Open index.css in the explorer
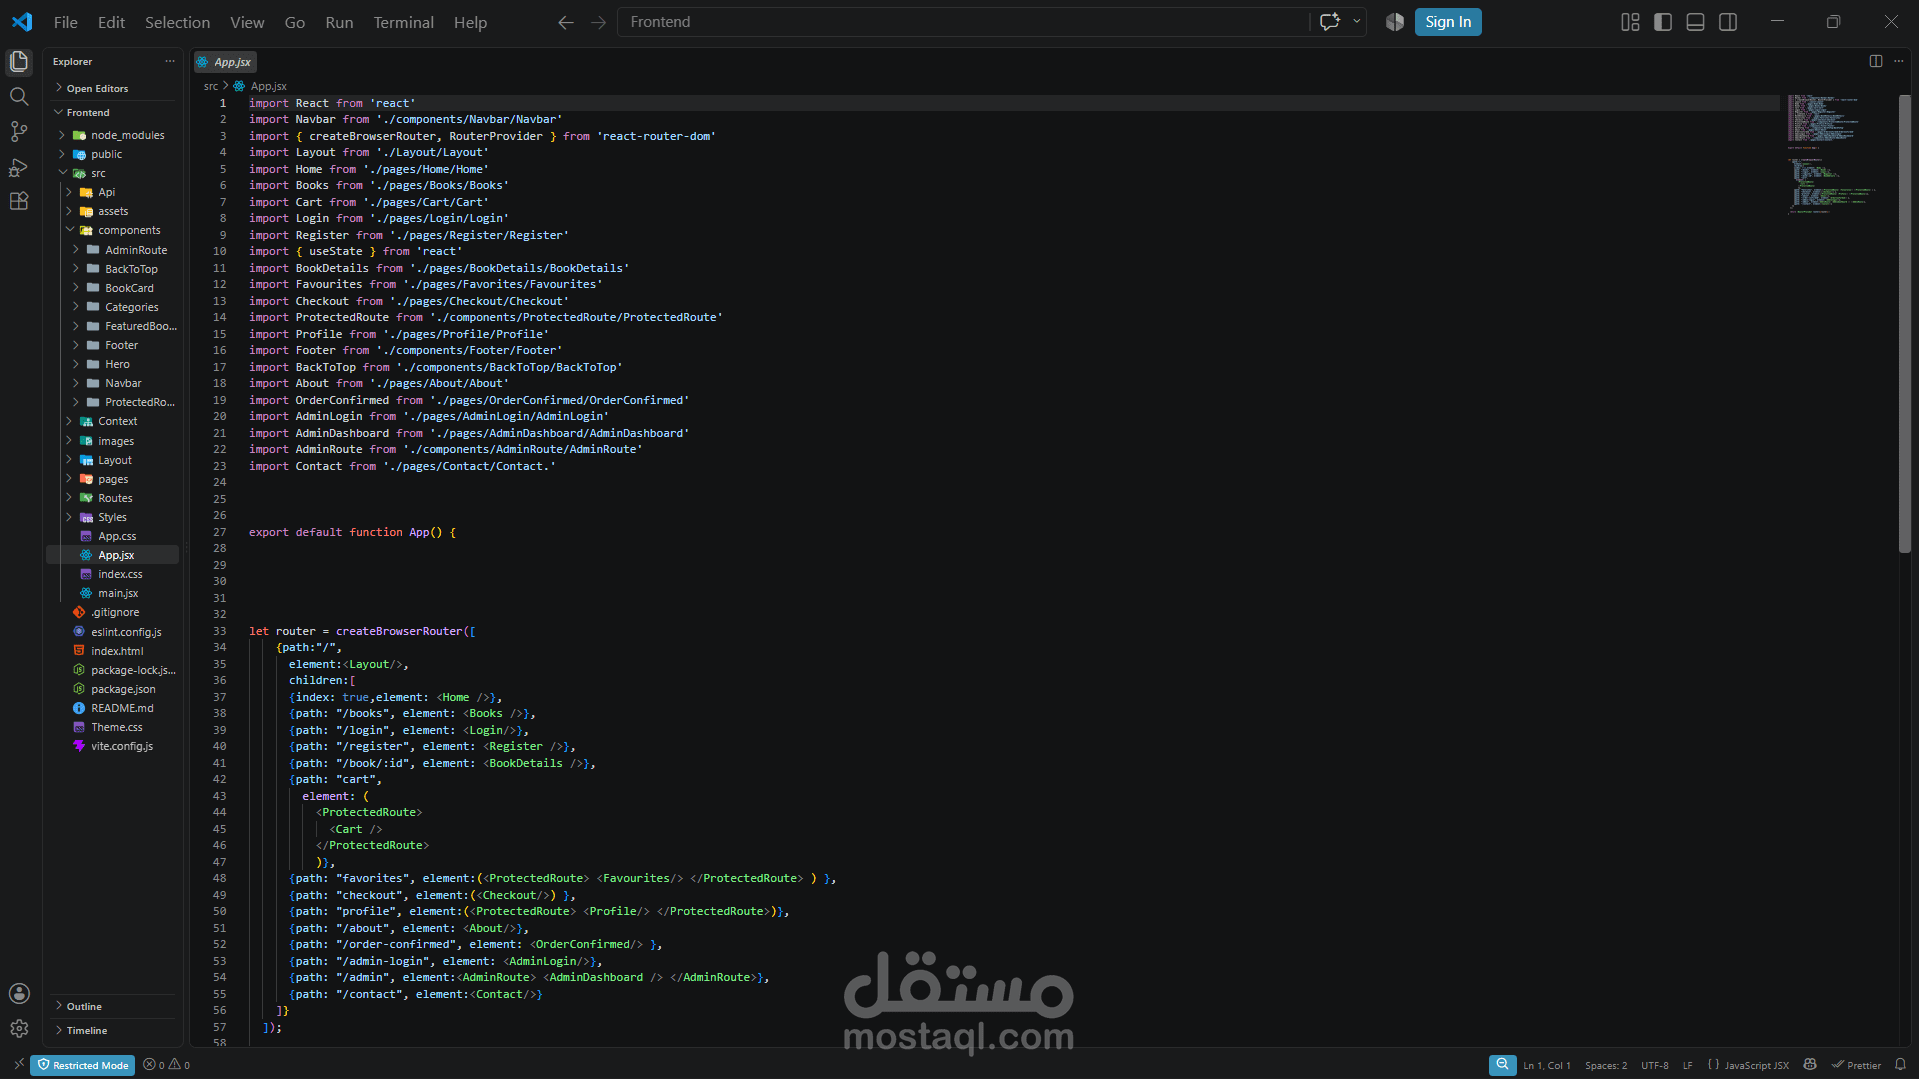This screenshot has height=1079, width=1919. coord(119,574)
